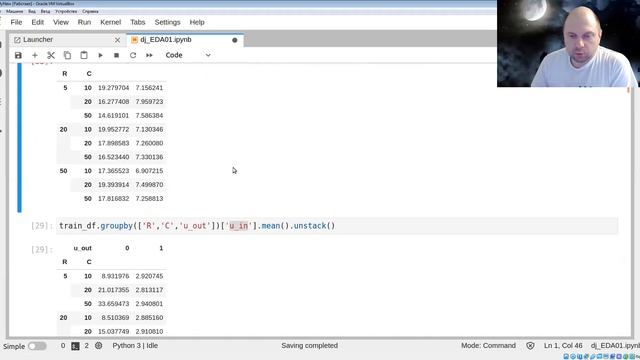Viewport: 640px width, 360px height.
Task: Click table value 17.365523
Action: point(113,171)
